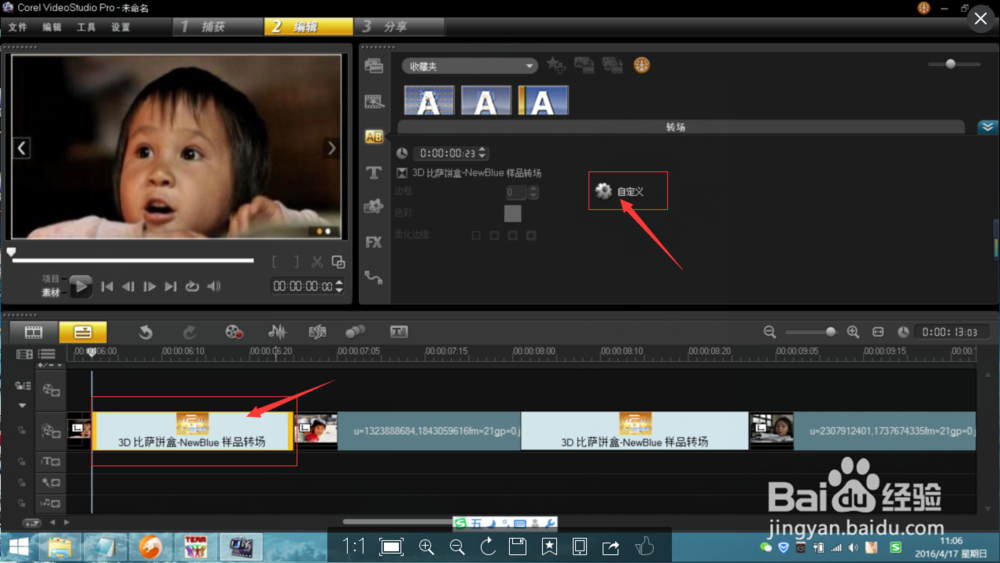Switch to Timeline view
Viewport: 1000px width, 563px height.
[x=83, y=332]
